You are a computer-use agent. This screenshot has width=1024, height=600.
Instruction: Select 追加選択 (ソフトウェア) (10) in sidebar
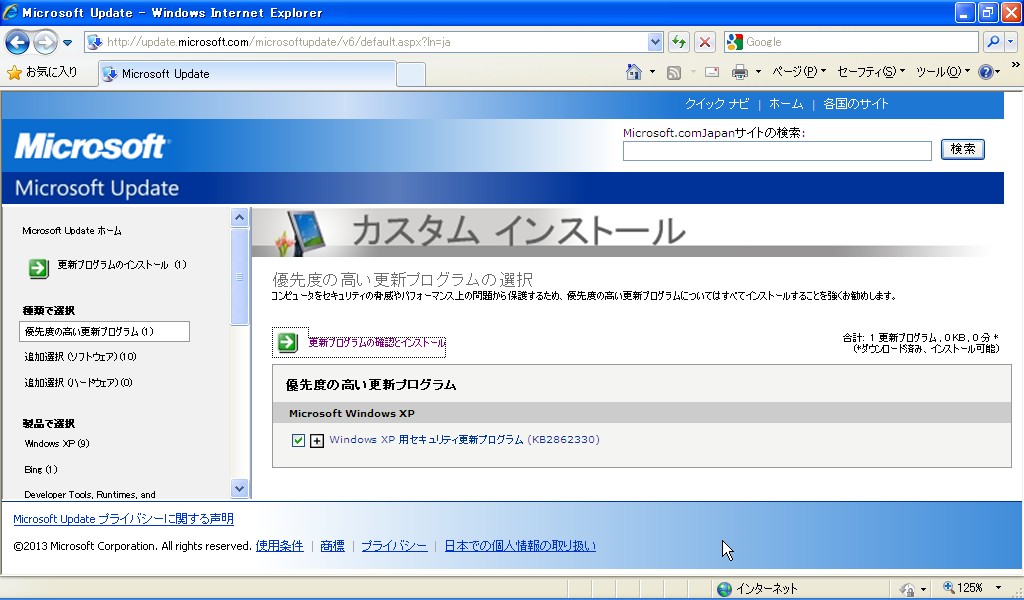80,357
